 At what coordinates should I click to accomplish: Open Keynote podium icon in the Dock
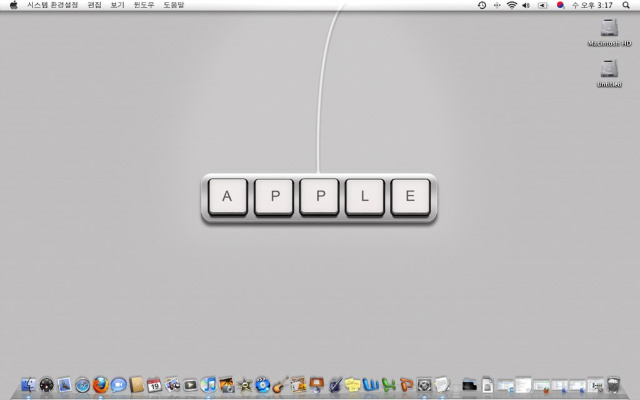click(x=316, y=385)
